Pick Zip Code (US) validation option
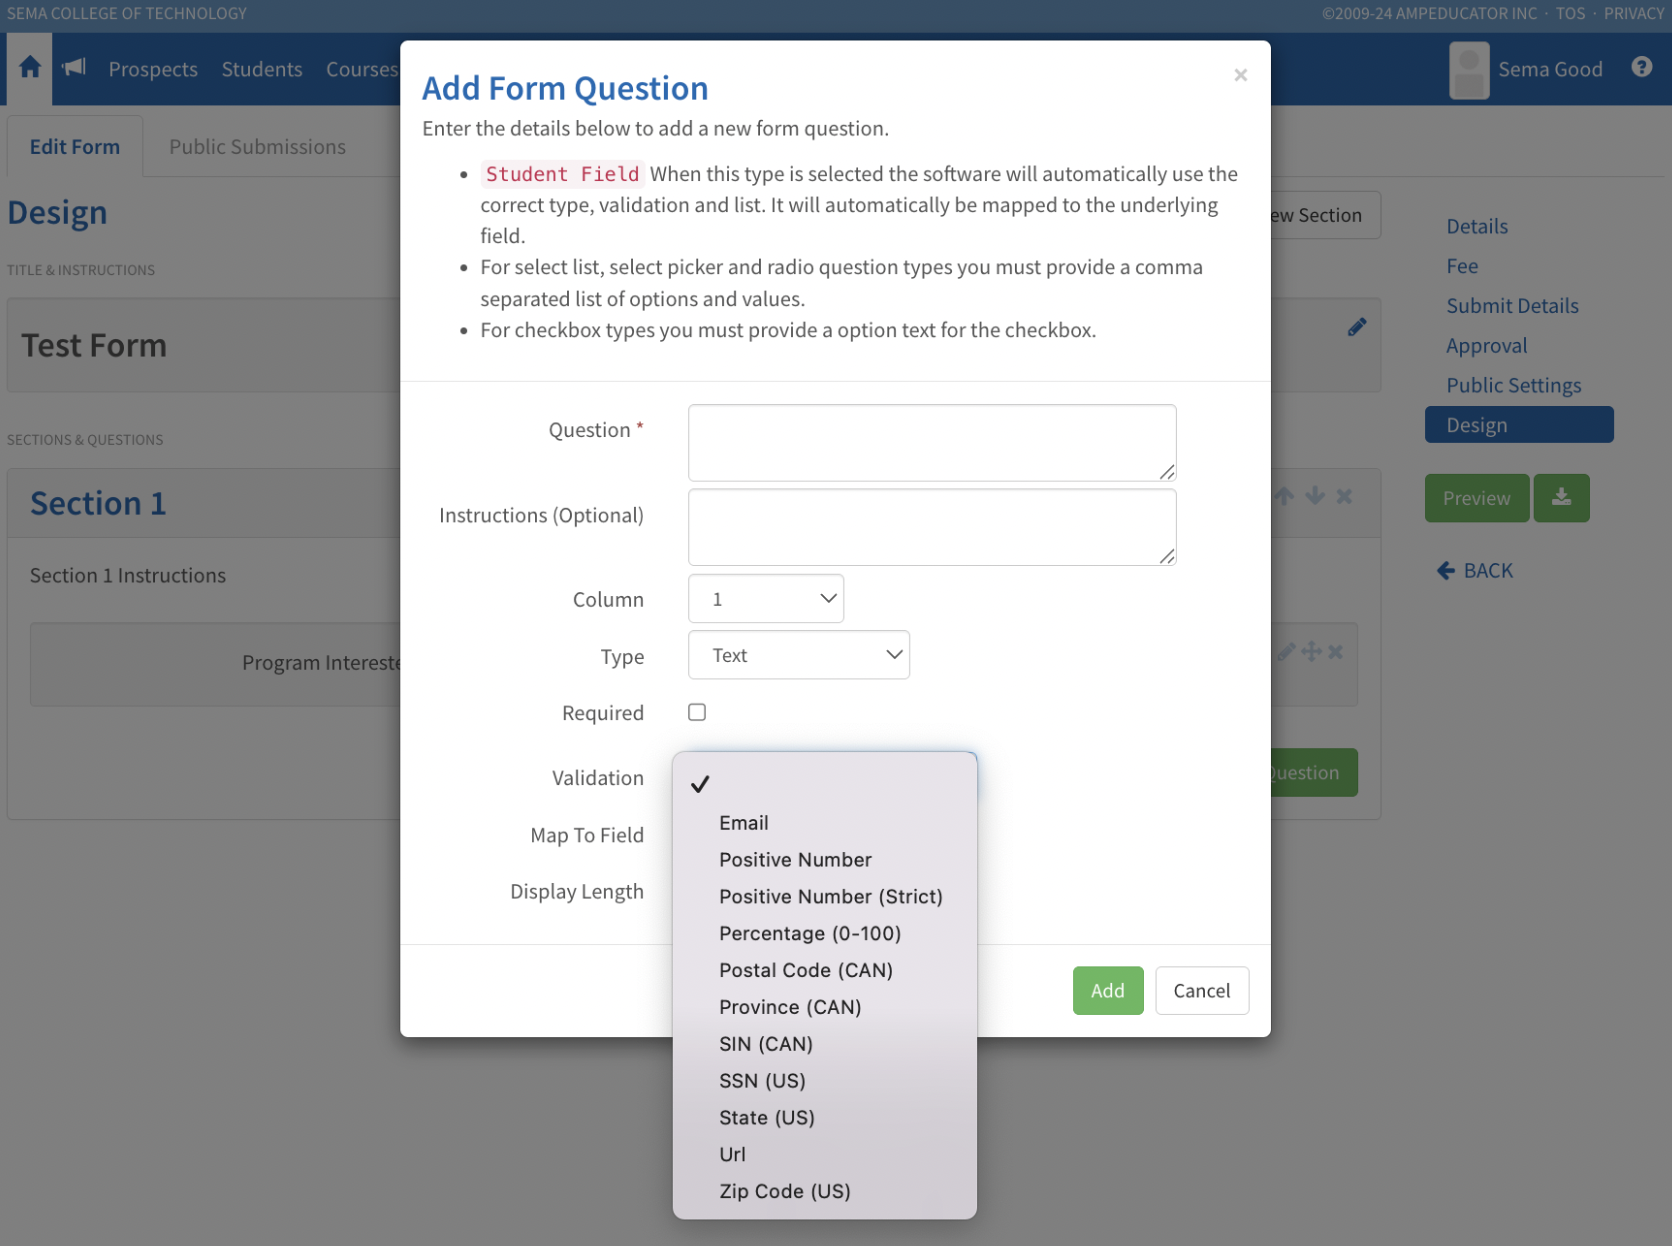This screenshot has height=1246, width=1672. 784,1191
